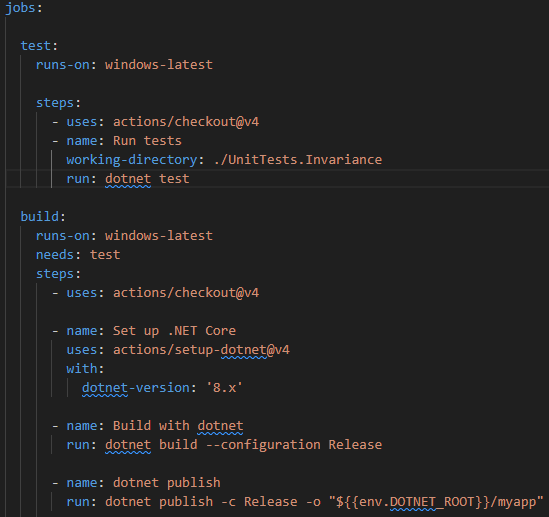Click 'windows-latest' under the build job
The width and height of the screenshot is (549, 517).
[159, 236]
